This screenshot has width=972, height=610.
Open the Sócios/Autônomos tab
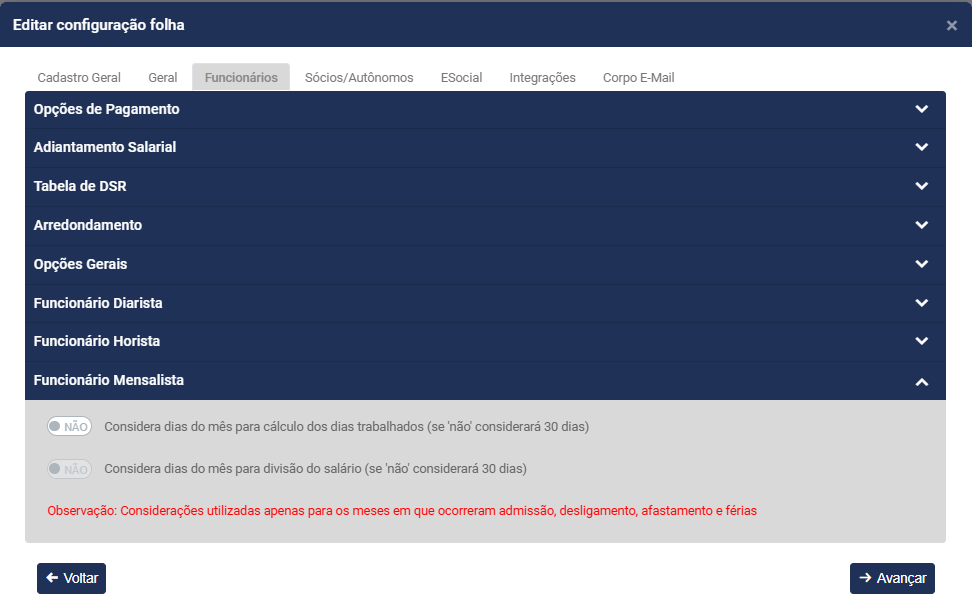[x=359, y=77]
